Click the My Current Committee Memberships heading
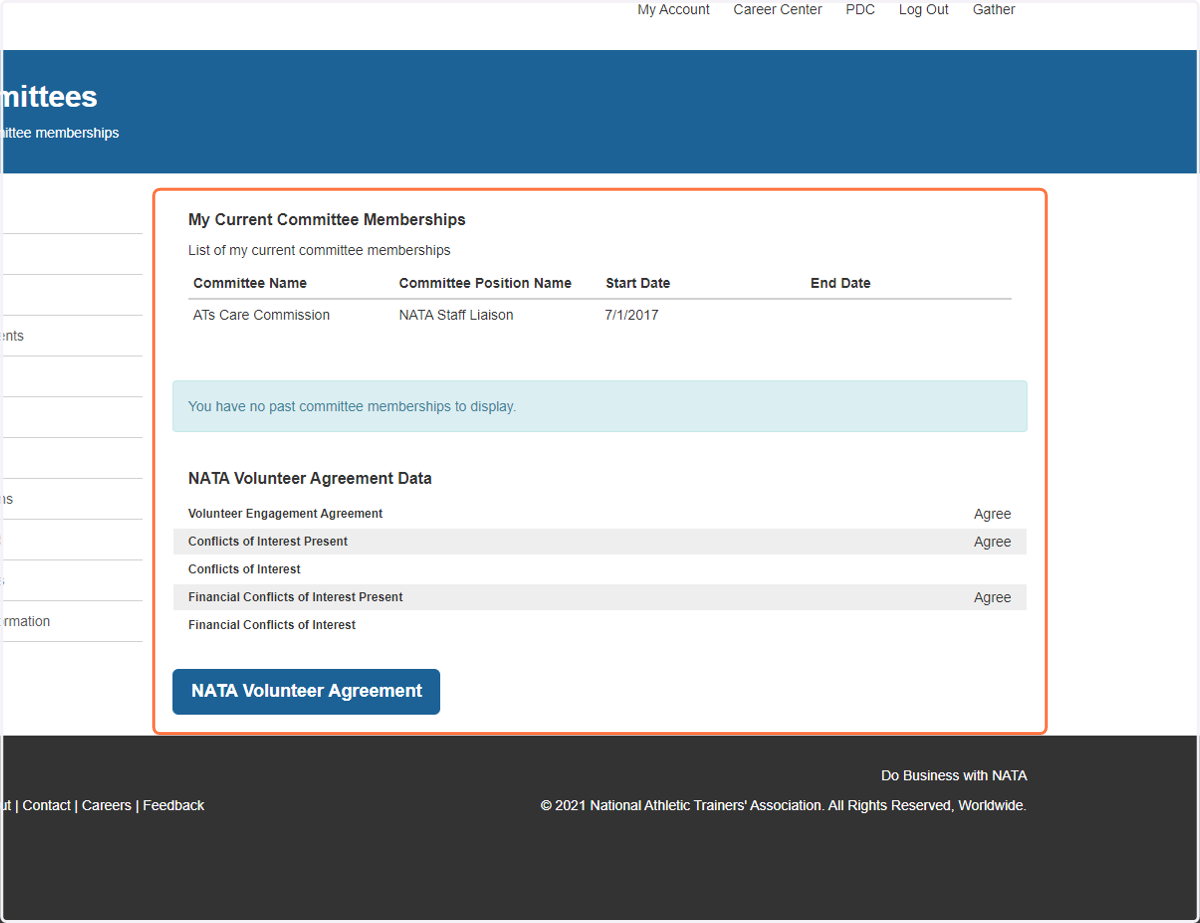The height and width of the screenshot is (923, 1200). point(327,220)
